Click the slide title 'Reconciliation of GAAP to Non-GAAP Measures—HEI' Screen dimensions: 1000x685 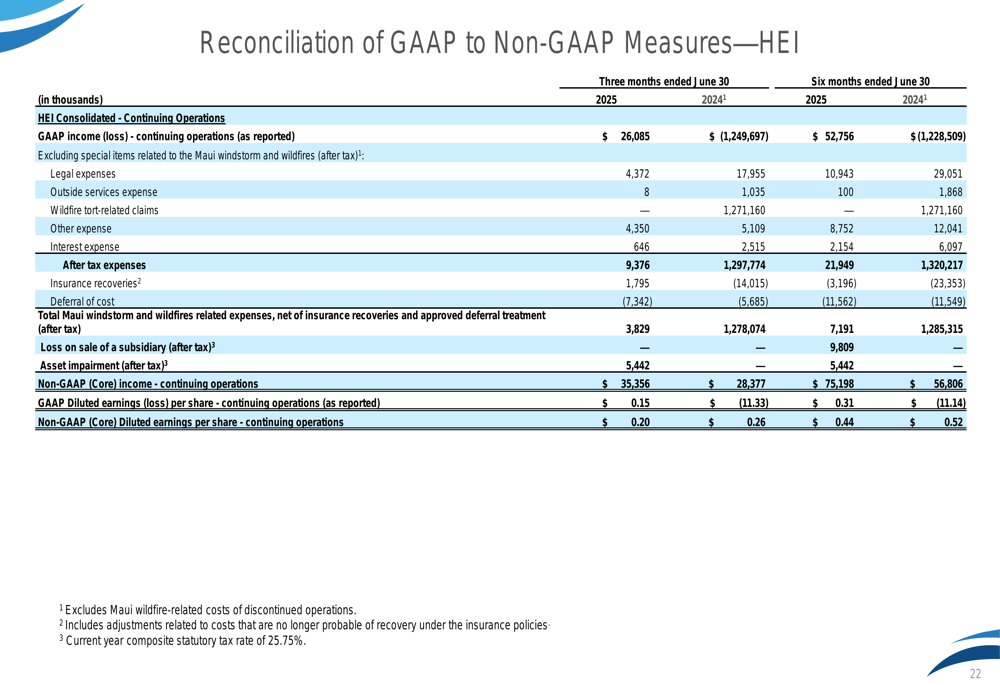[499, 43]
